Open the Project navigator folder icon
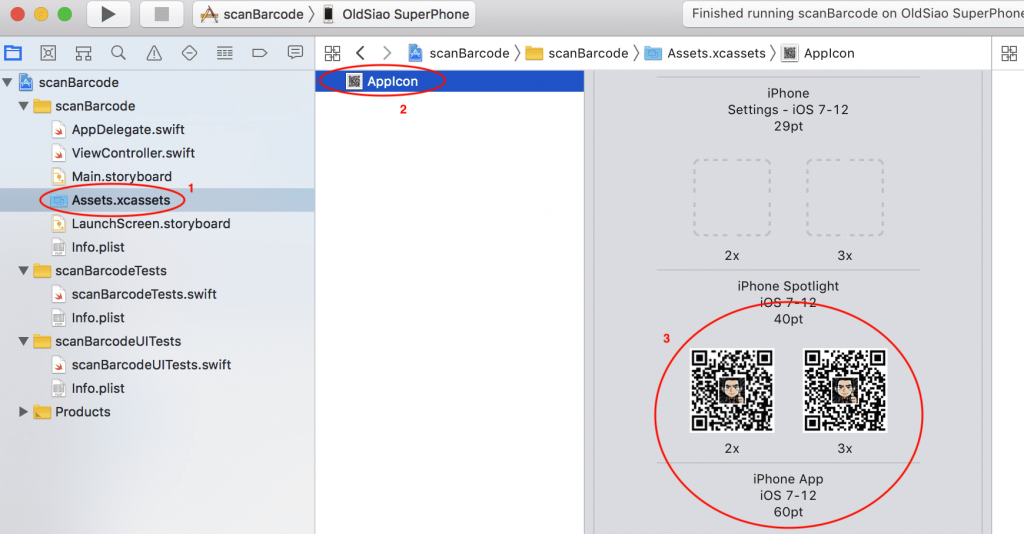Screen dimensions: 1024x534 [13, 53]
